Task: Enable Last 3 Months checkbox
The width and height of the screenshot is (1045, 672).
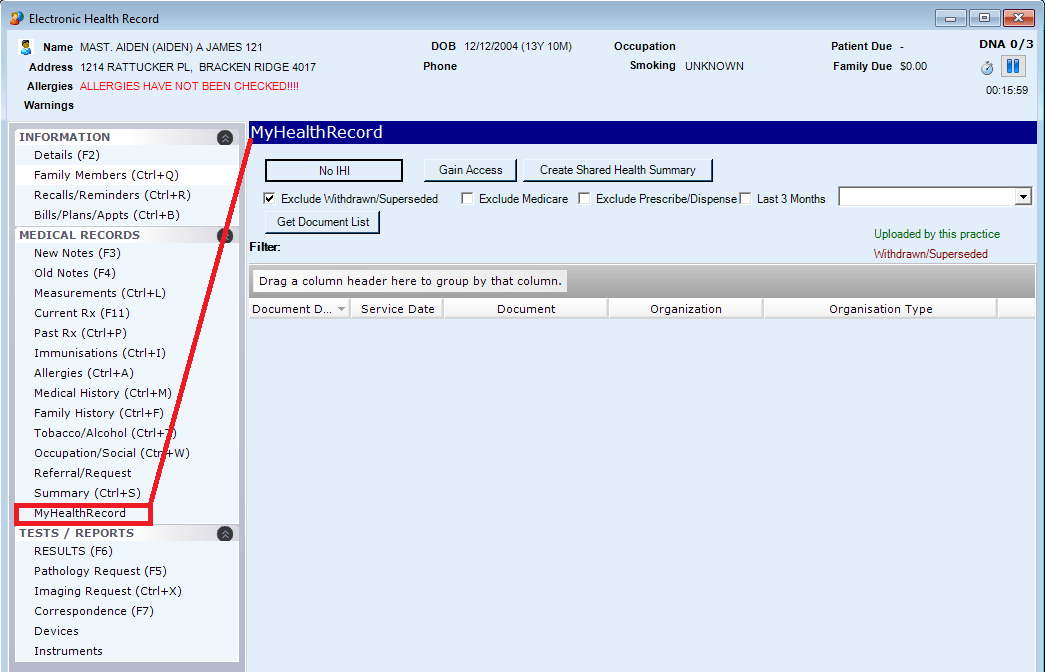Action: click(x=746, y=198)
